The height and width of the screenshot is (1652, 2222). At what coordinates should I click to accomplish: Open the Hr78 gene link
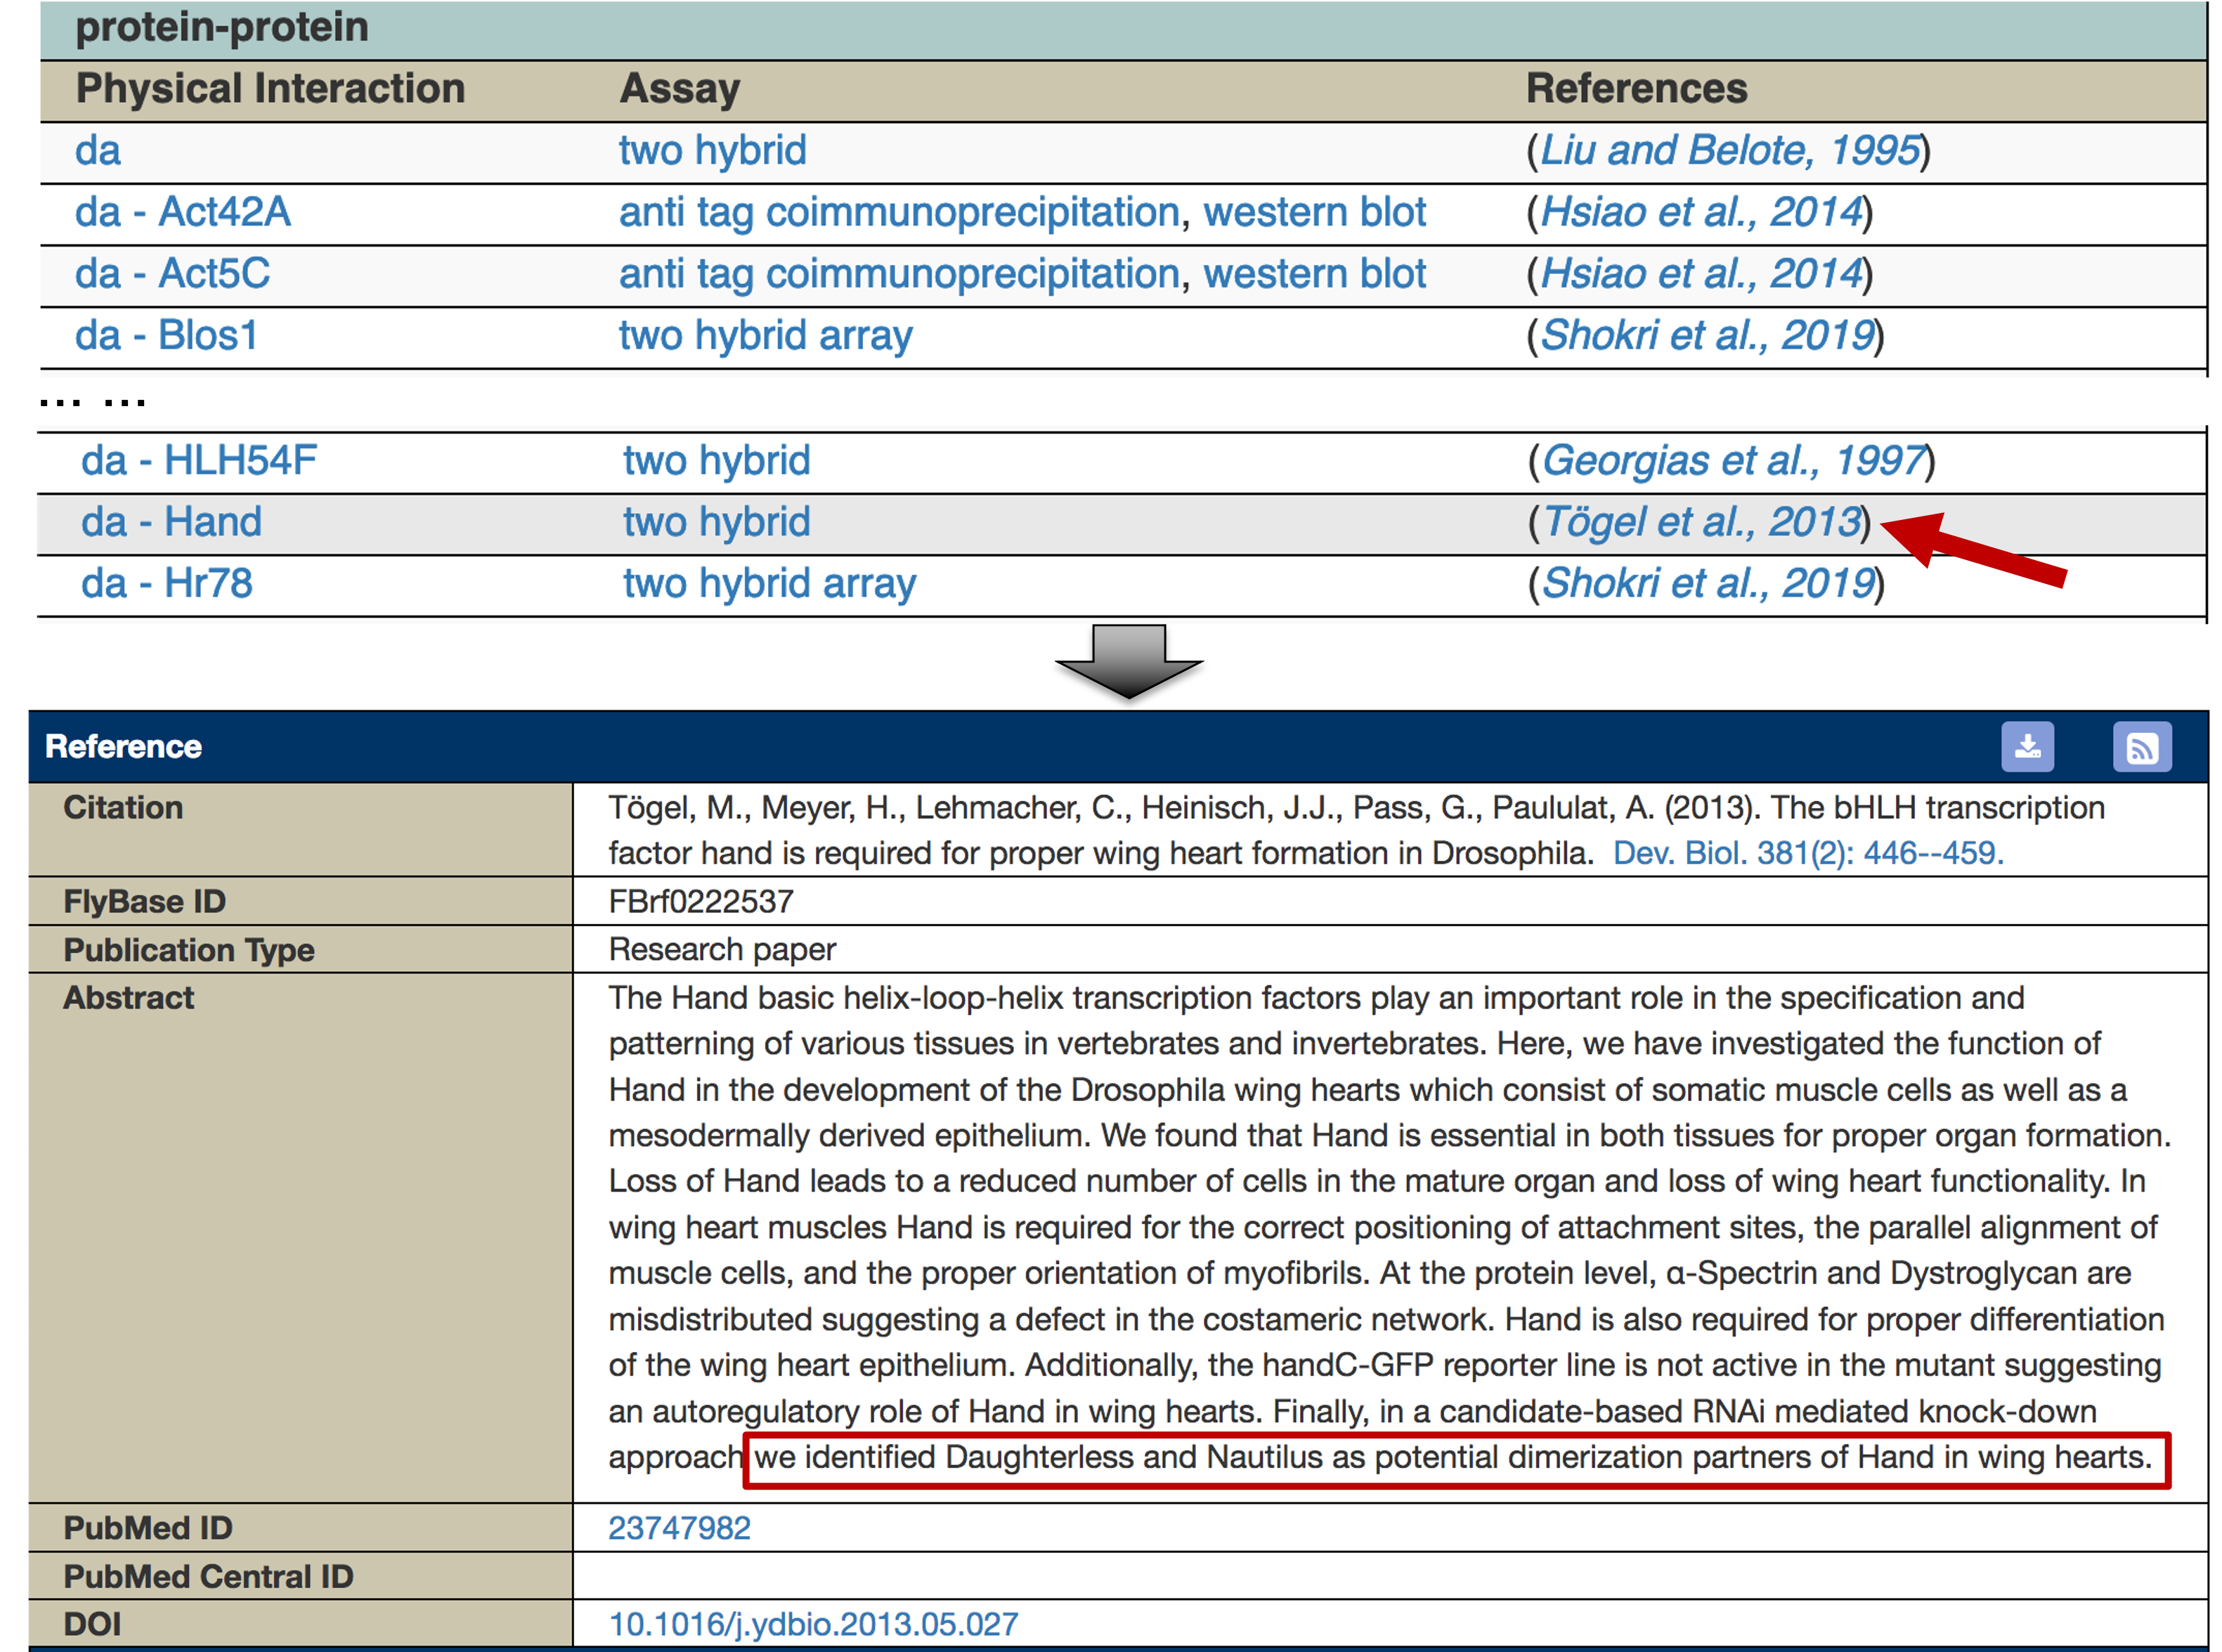click(x=208, y=584)
